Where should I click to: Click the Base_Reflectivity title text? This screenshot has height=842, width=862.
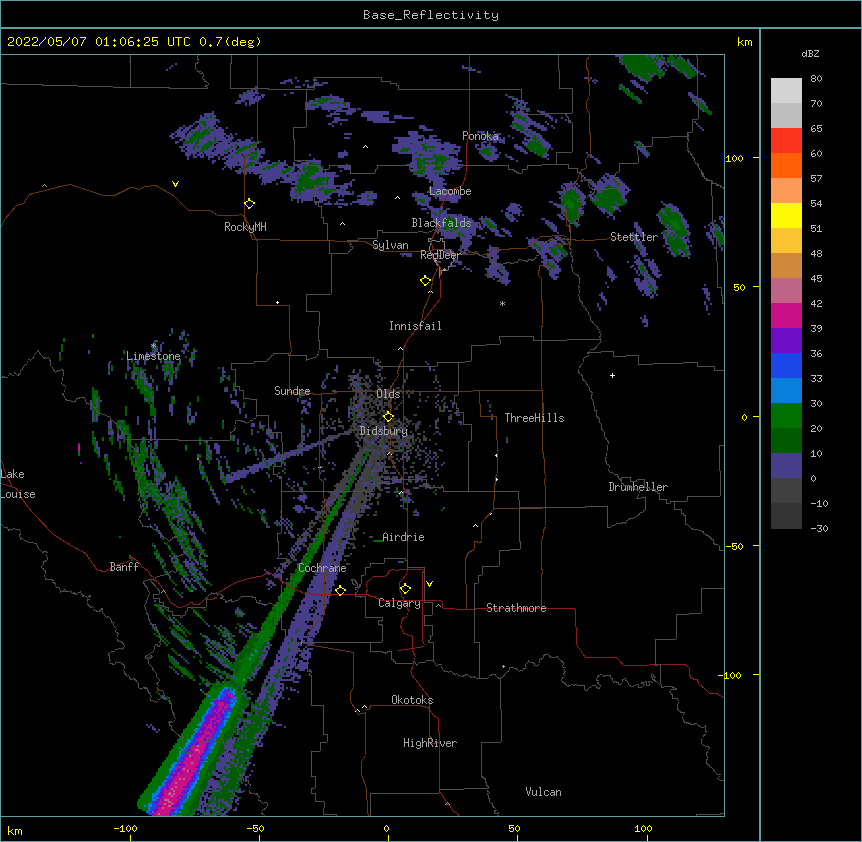(430, 15)
